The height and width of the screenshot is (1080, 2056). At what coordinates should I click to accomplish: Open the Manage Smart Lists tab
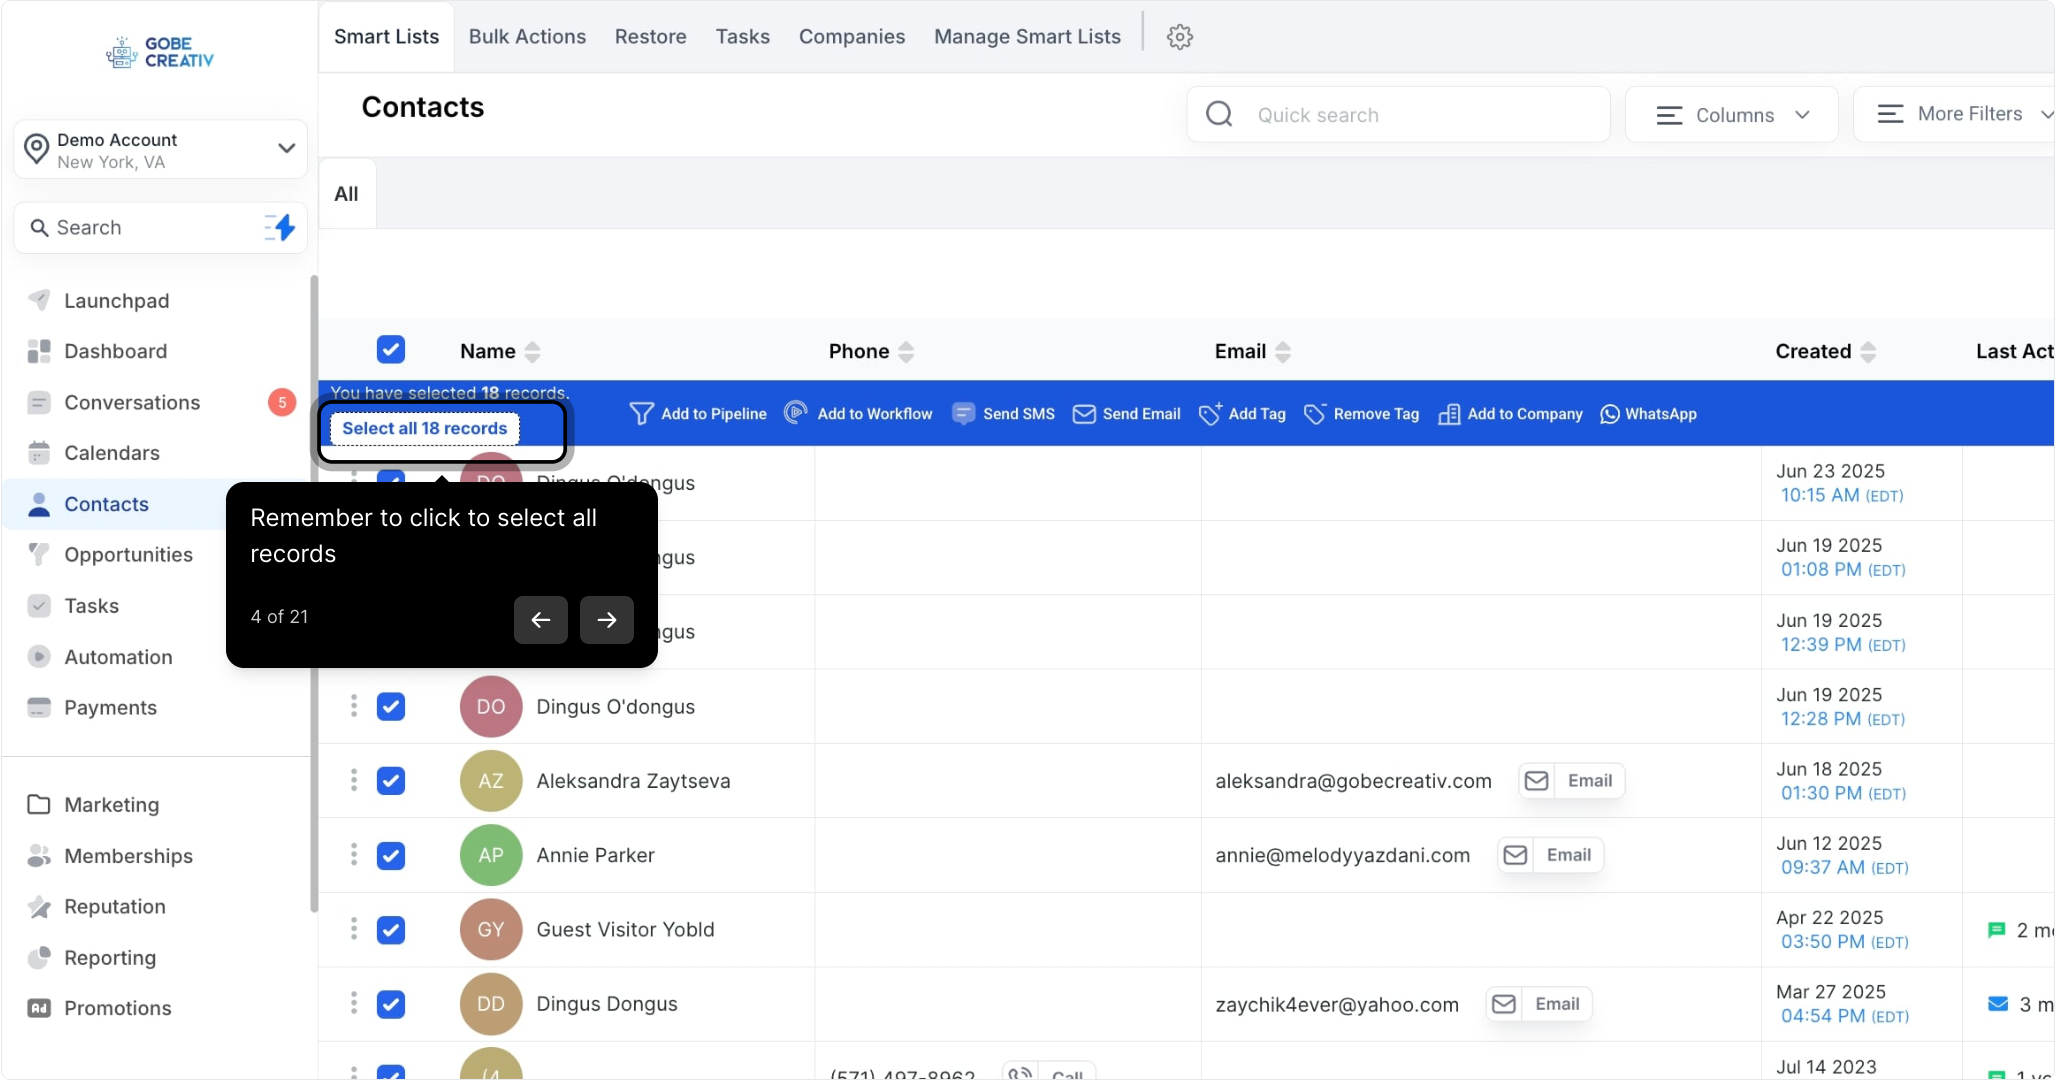point(1027,37)
